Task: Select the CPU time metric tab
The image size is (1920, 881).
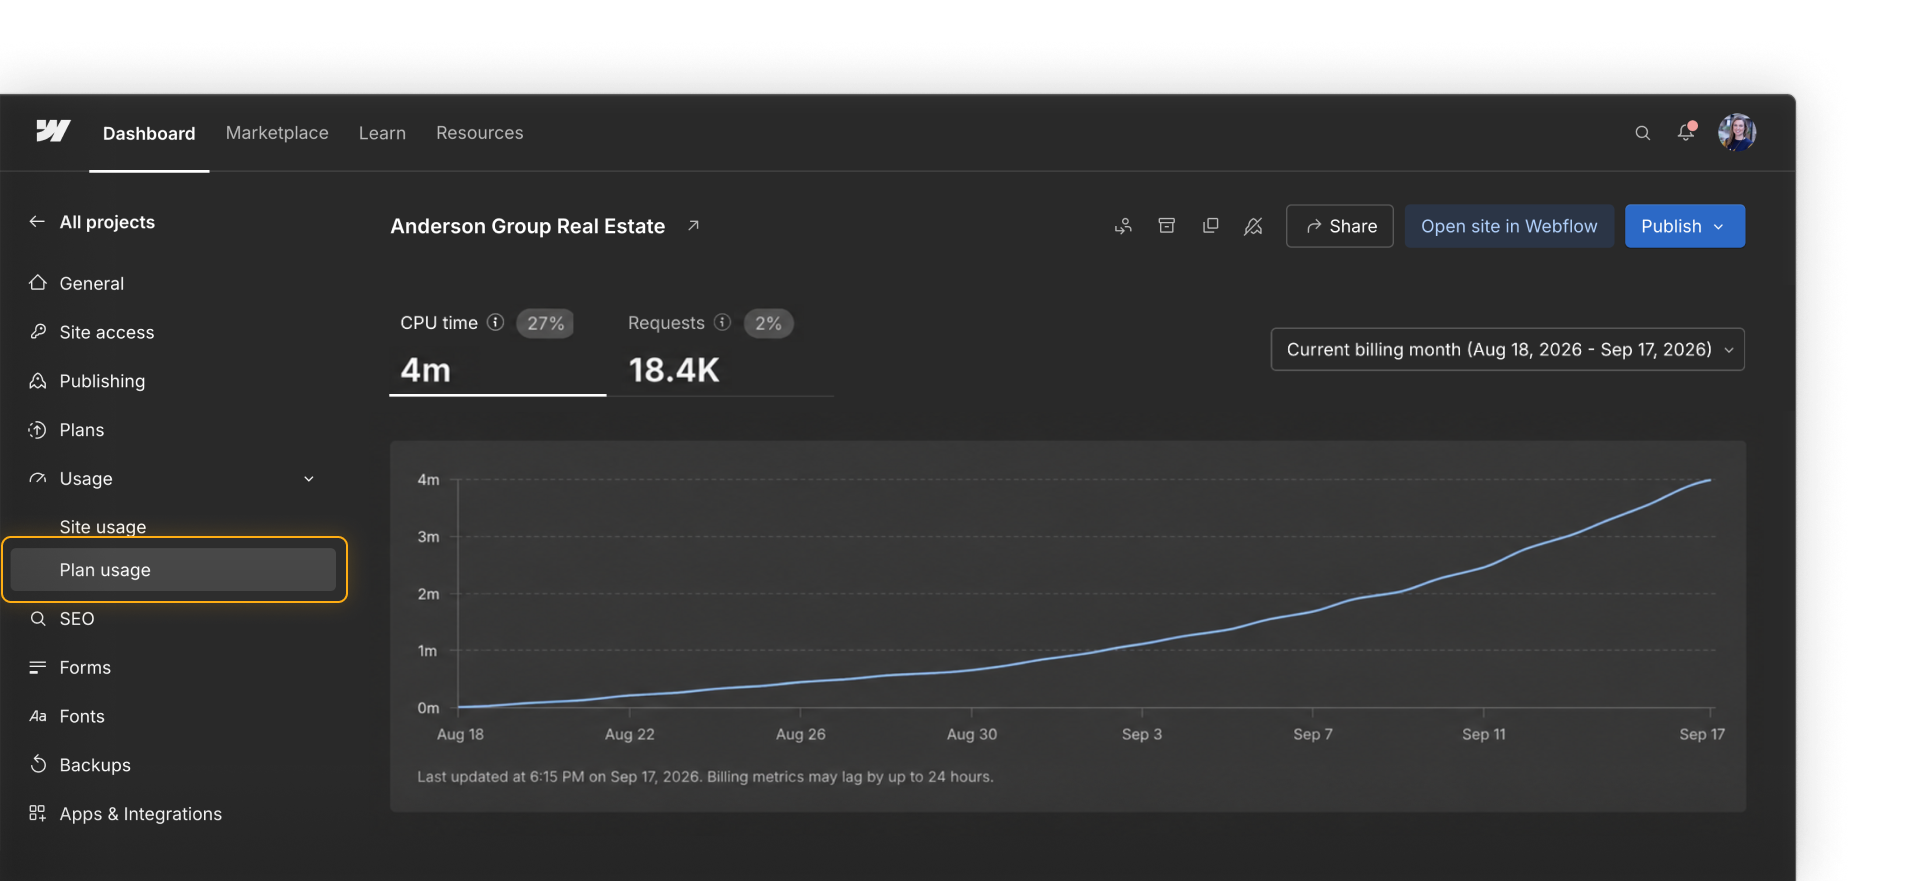Action: (497, 350)
